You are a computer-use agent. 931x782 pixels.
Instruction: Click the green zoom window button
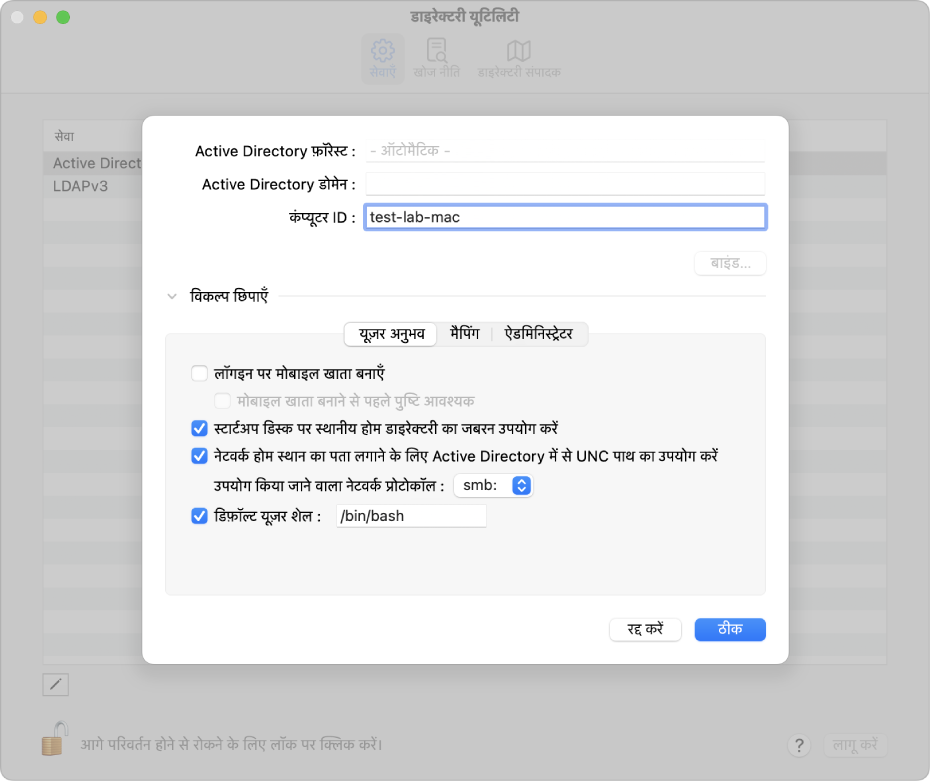click(63, 17)
